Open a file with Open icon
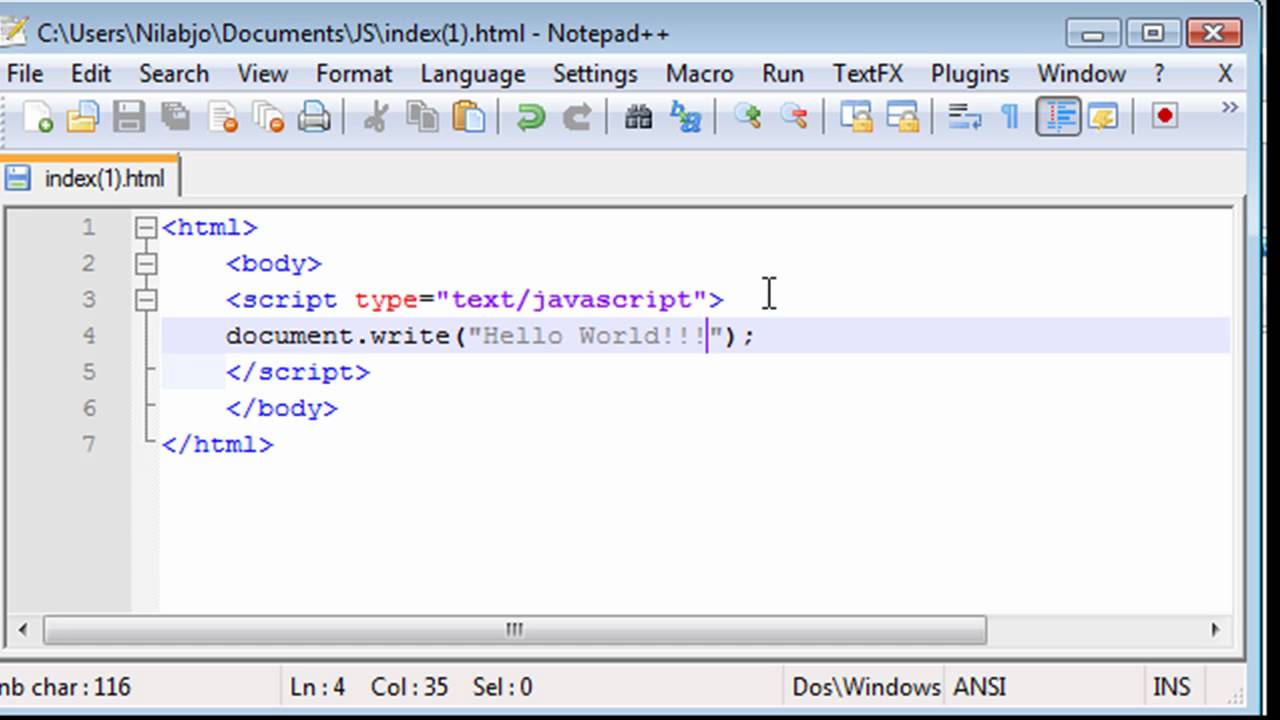This screenshot has width=1280, height=720. tap(83, 117)
